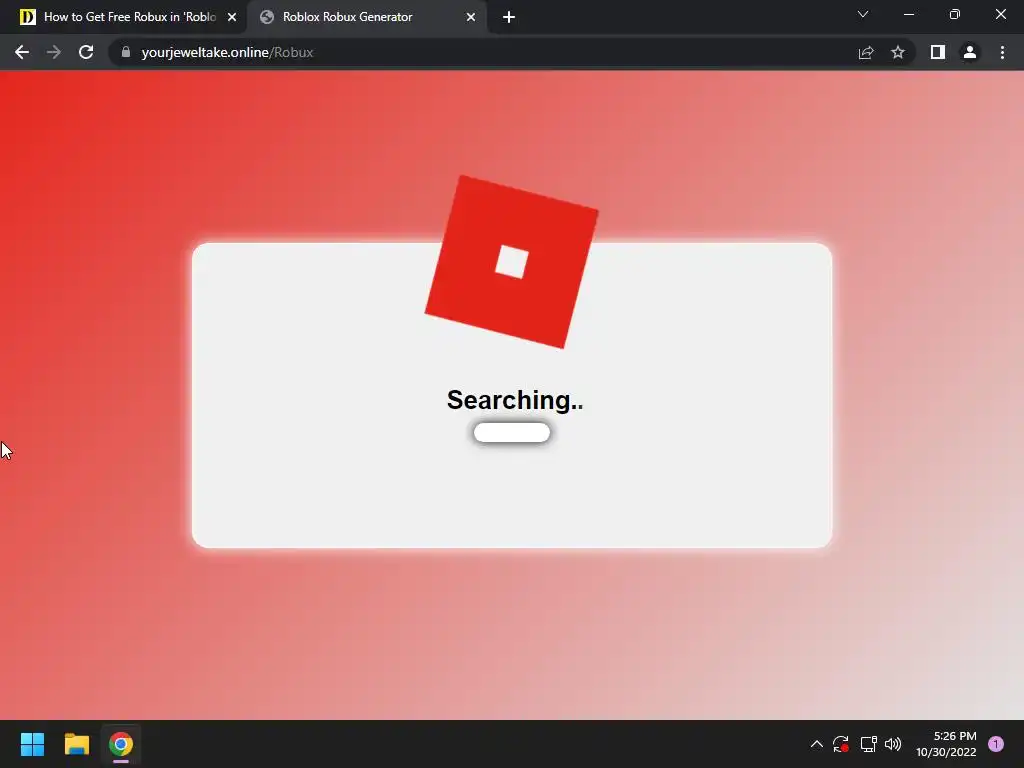This screenshot has width=1024, height=768.
Task: Open Chrome's three-dot menu
Action: (1002, 52)
